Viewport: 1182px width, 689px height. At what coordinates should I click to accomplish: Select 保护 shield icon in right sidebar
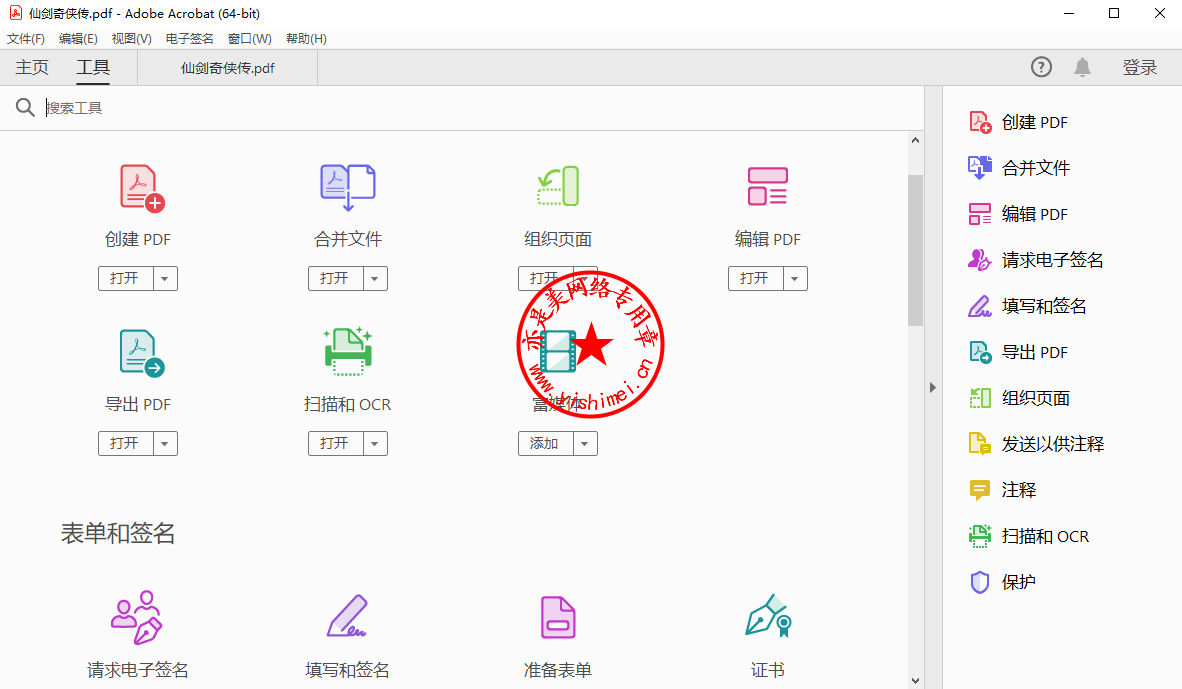click(979, 582)
